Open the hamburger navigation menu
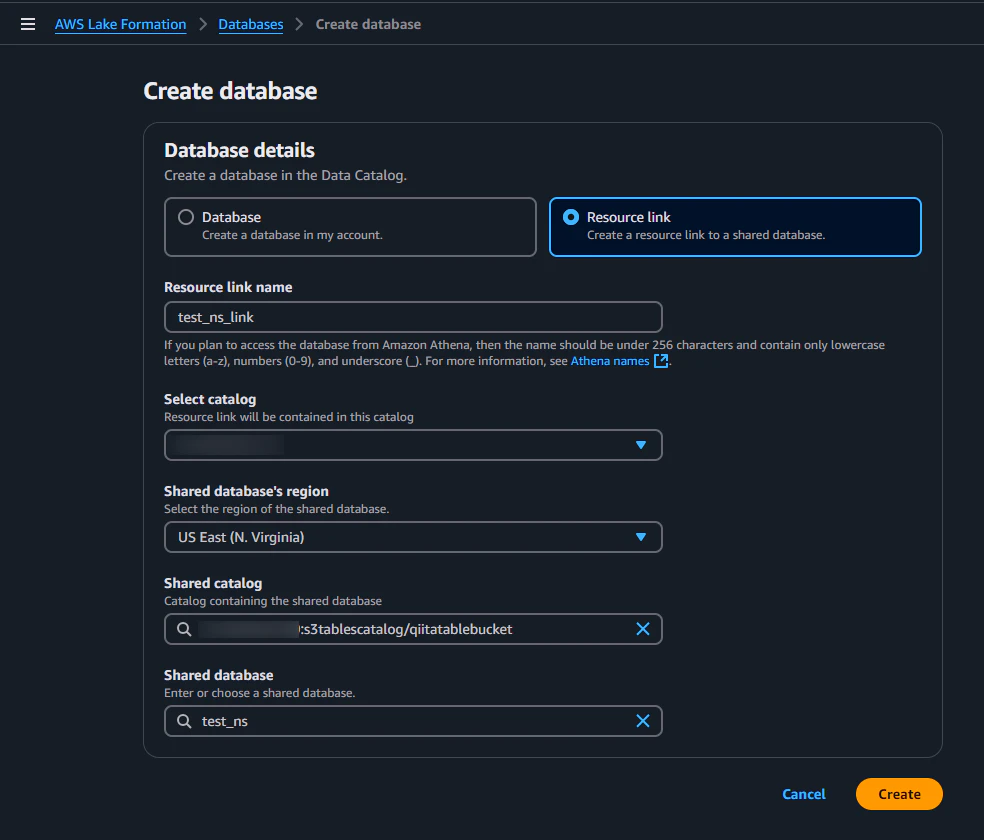The width and height of the screenshot is (984, 840). coord(28,24)
